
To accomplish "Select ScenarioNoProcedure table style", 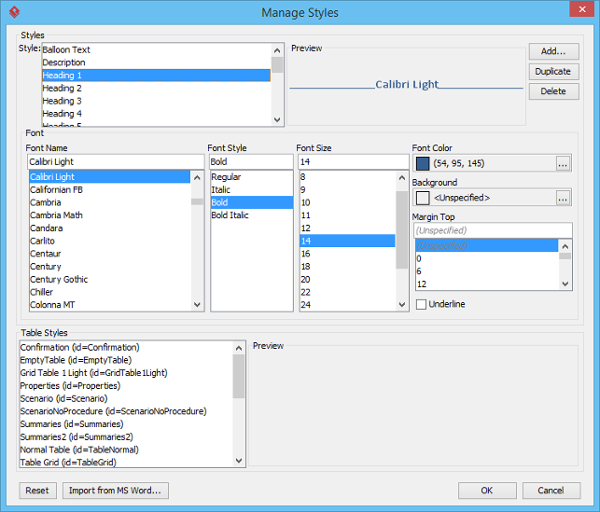I will [126, 411].
